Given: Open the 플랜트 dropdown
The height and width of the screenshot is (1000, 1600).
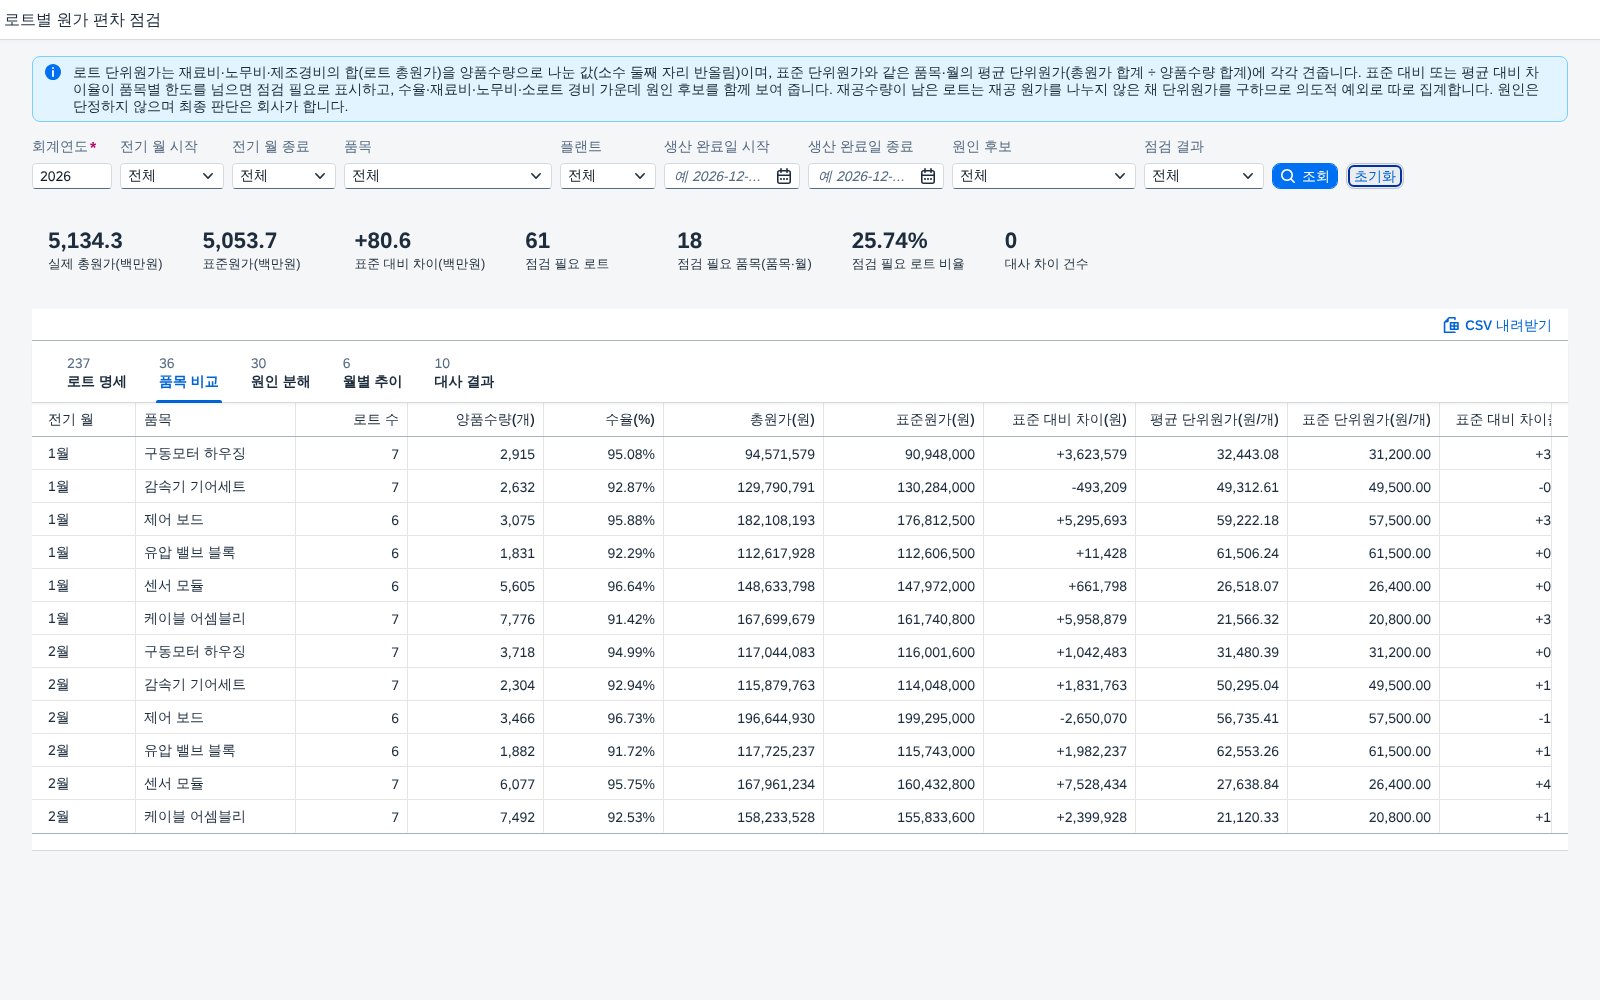Looking at the screenshot, I should [608, 176].
